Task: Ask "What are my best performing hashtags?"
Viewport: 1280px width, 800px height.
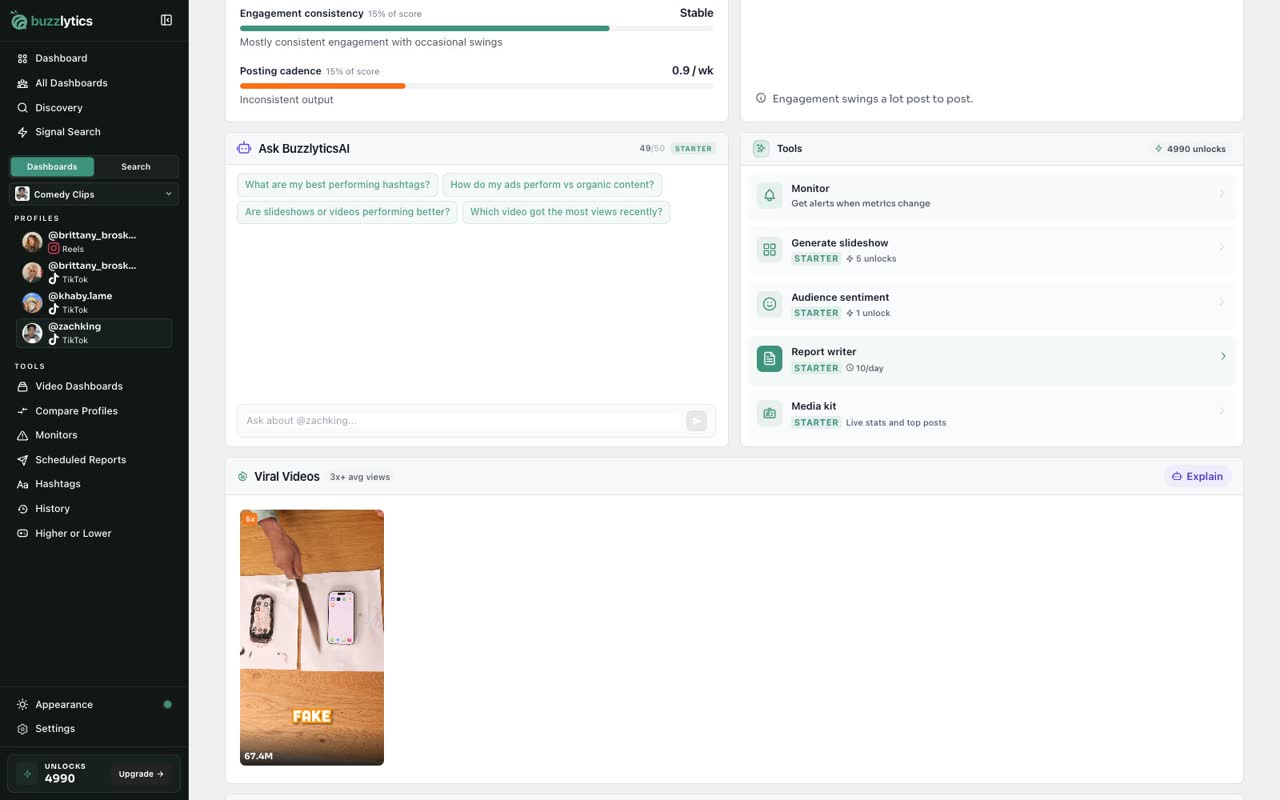Action: (337, 185)
